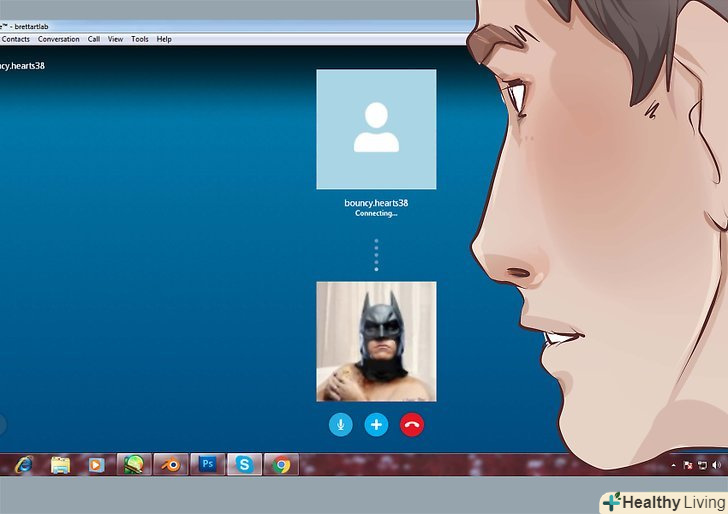Viewport: 728px width, 514px height.
Task: Click the network tray icon
Action: tap(702, 465)
